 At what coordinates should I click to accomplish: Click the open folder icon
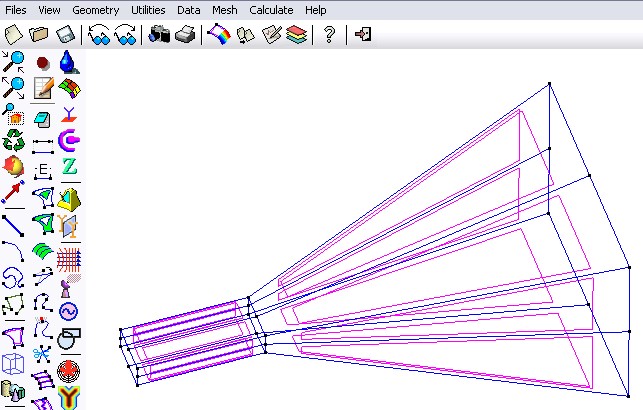39,34
